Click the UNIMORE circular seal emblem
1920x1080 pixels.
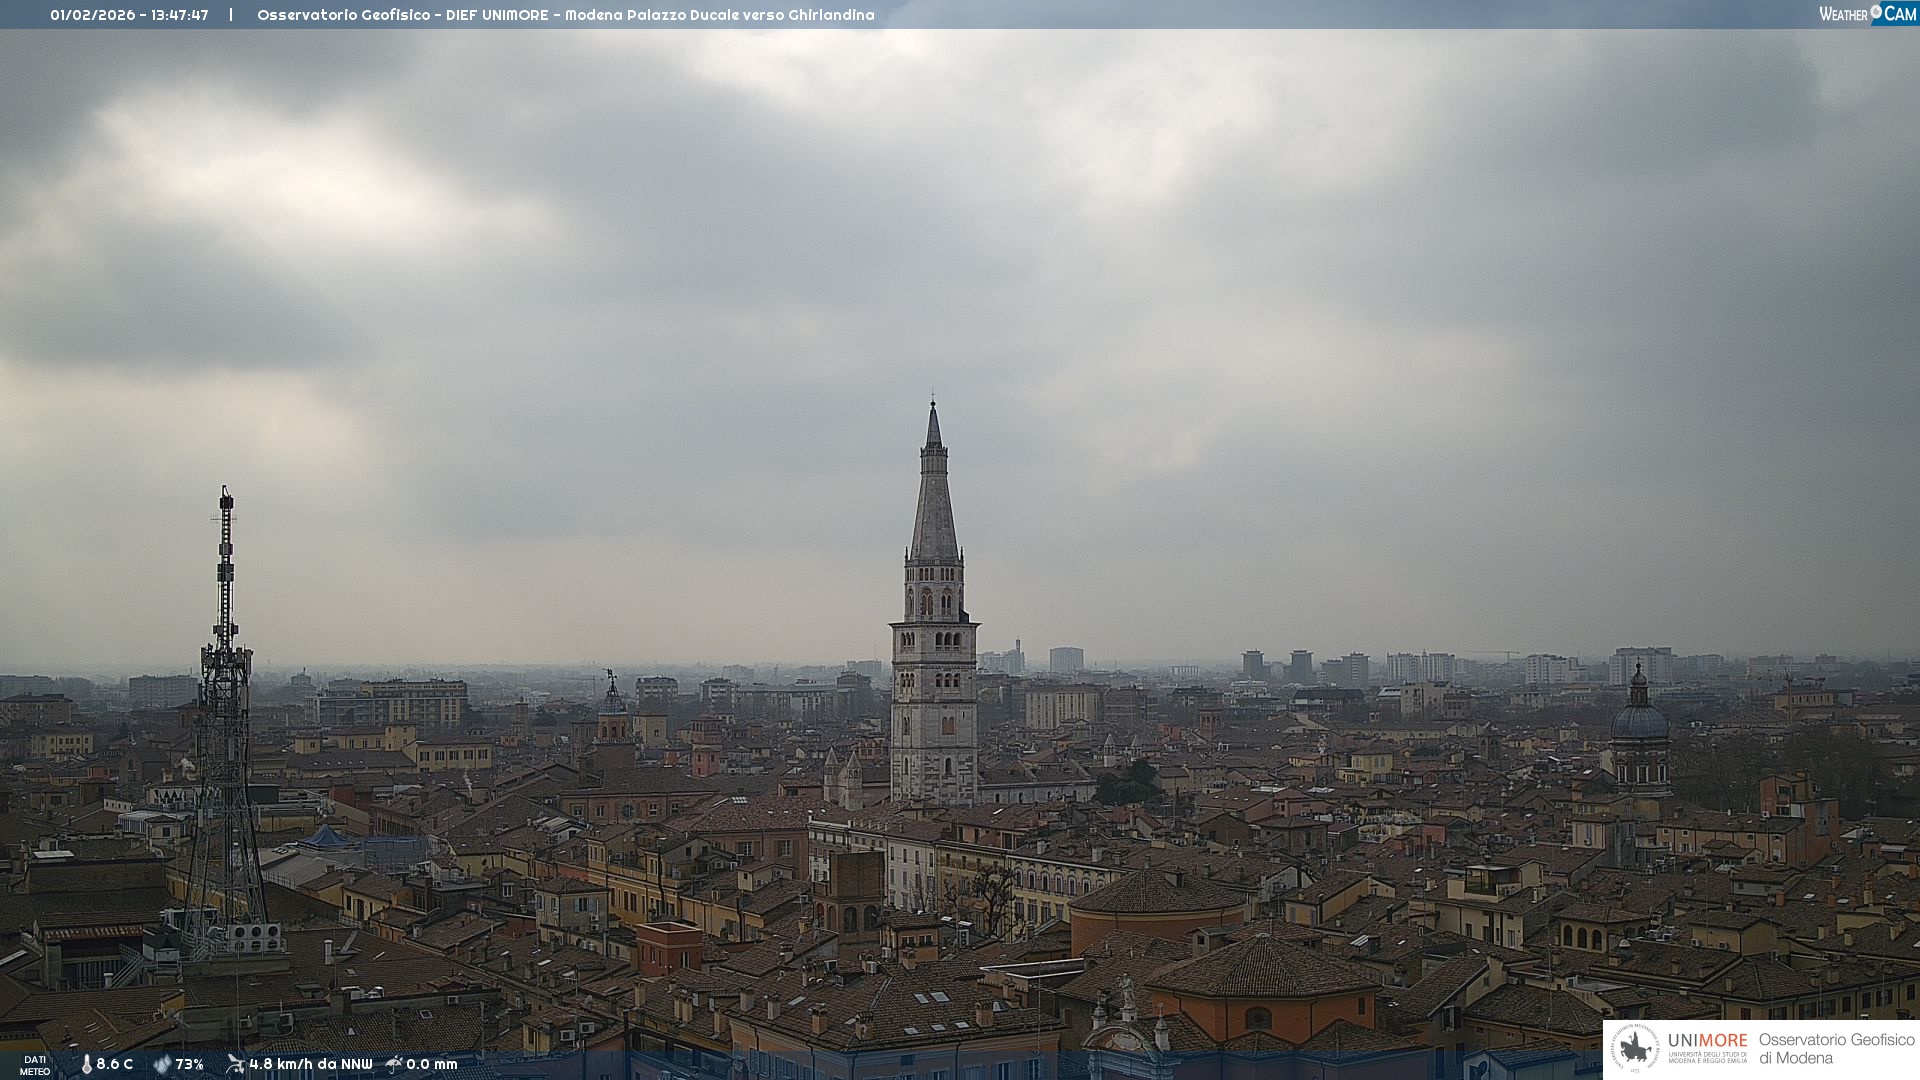tap(1635, 1048)
